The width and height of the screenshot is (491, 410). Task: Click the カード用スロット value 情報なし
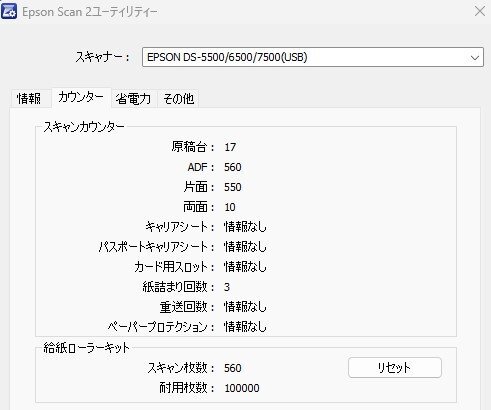245,267
